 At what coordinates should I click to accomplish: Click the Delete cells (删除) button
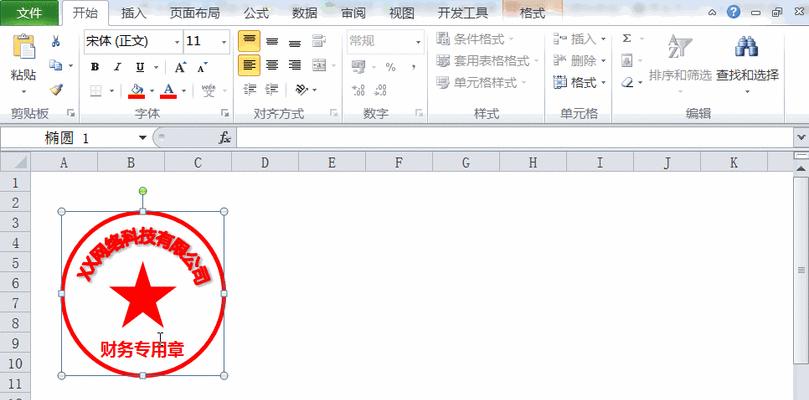pyautogui.click(x=579, y=61)
